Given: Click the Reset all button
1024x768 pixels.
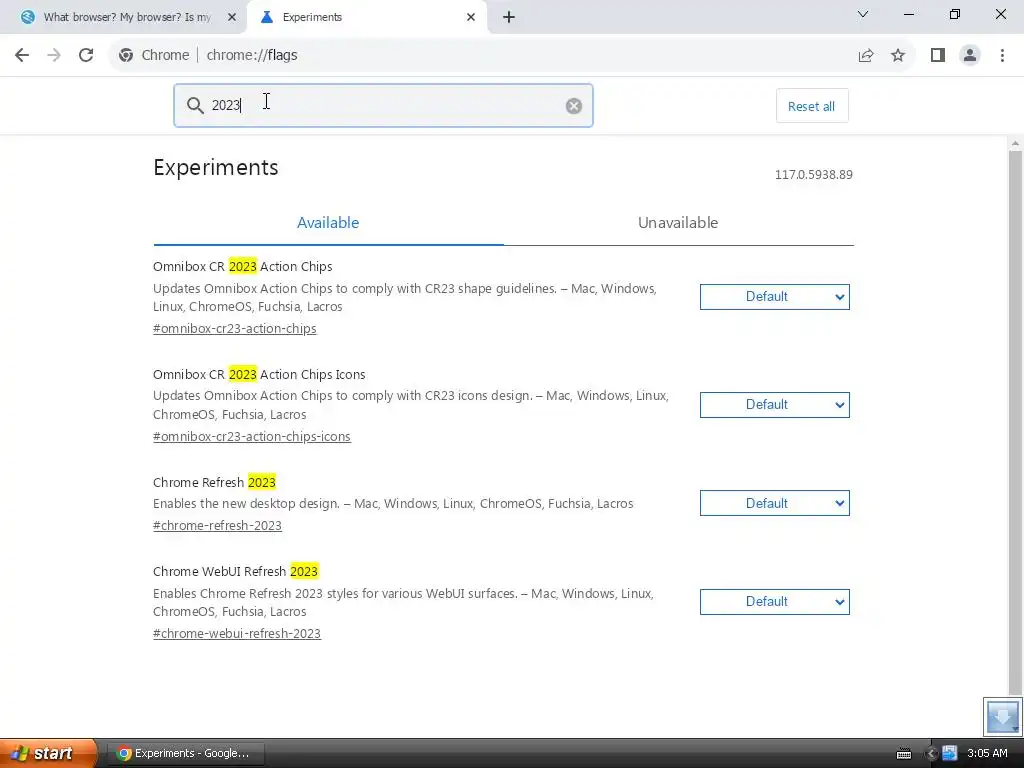Looking at the screenshot, I should (x=812, y=106).
